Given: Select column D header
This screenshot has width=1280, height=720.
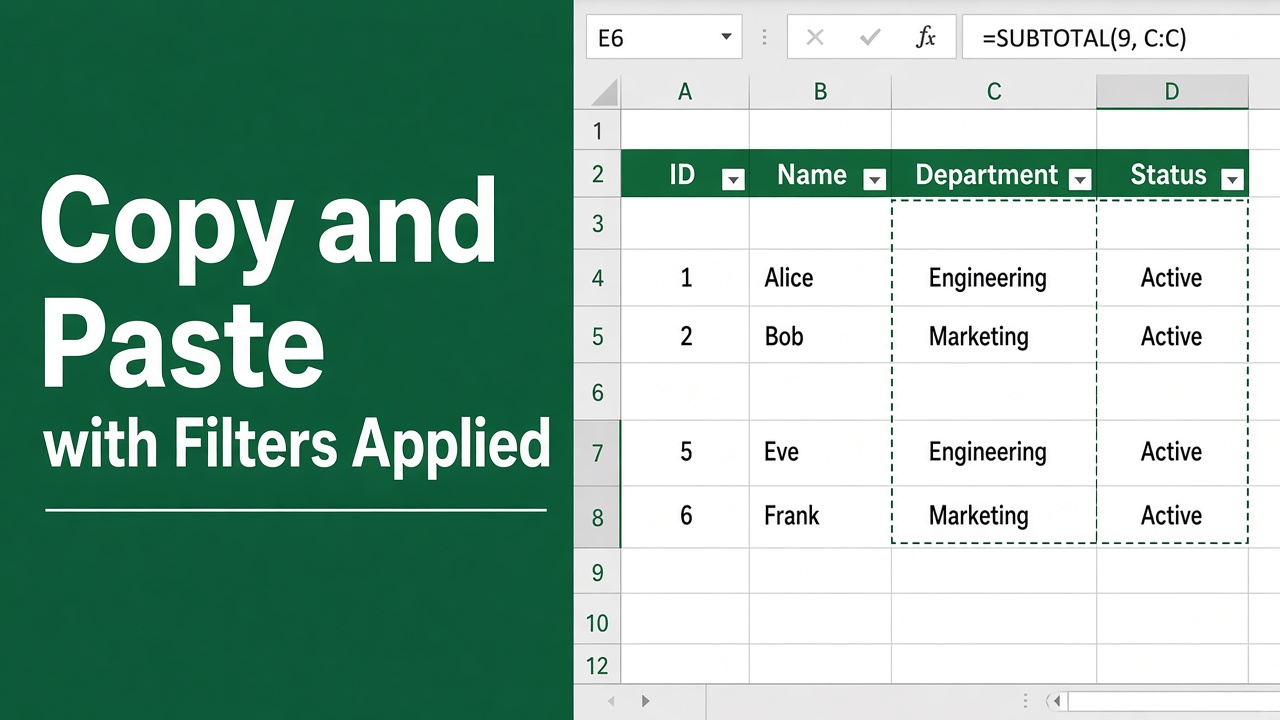Looking at the screenshot, I should (x=1172, y=92).
